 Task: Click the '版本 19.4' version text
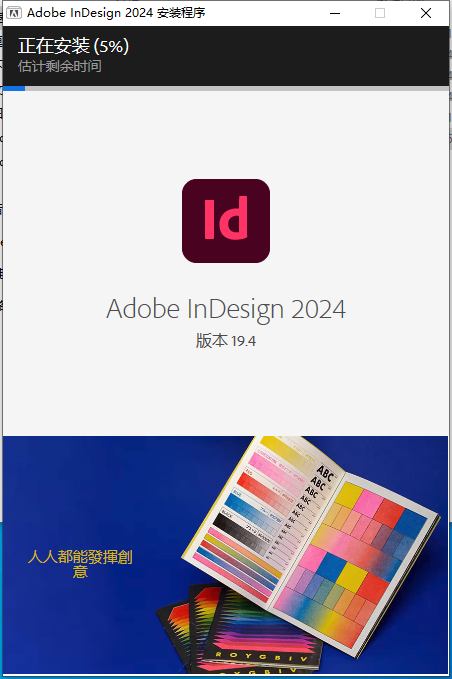click(x=226, y=341)
